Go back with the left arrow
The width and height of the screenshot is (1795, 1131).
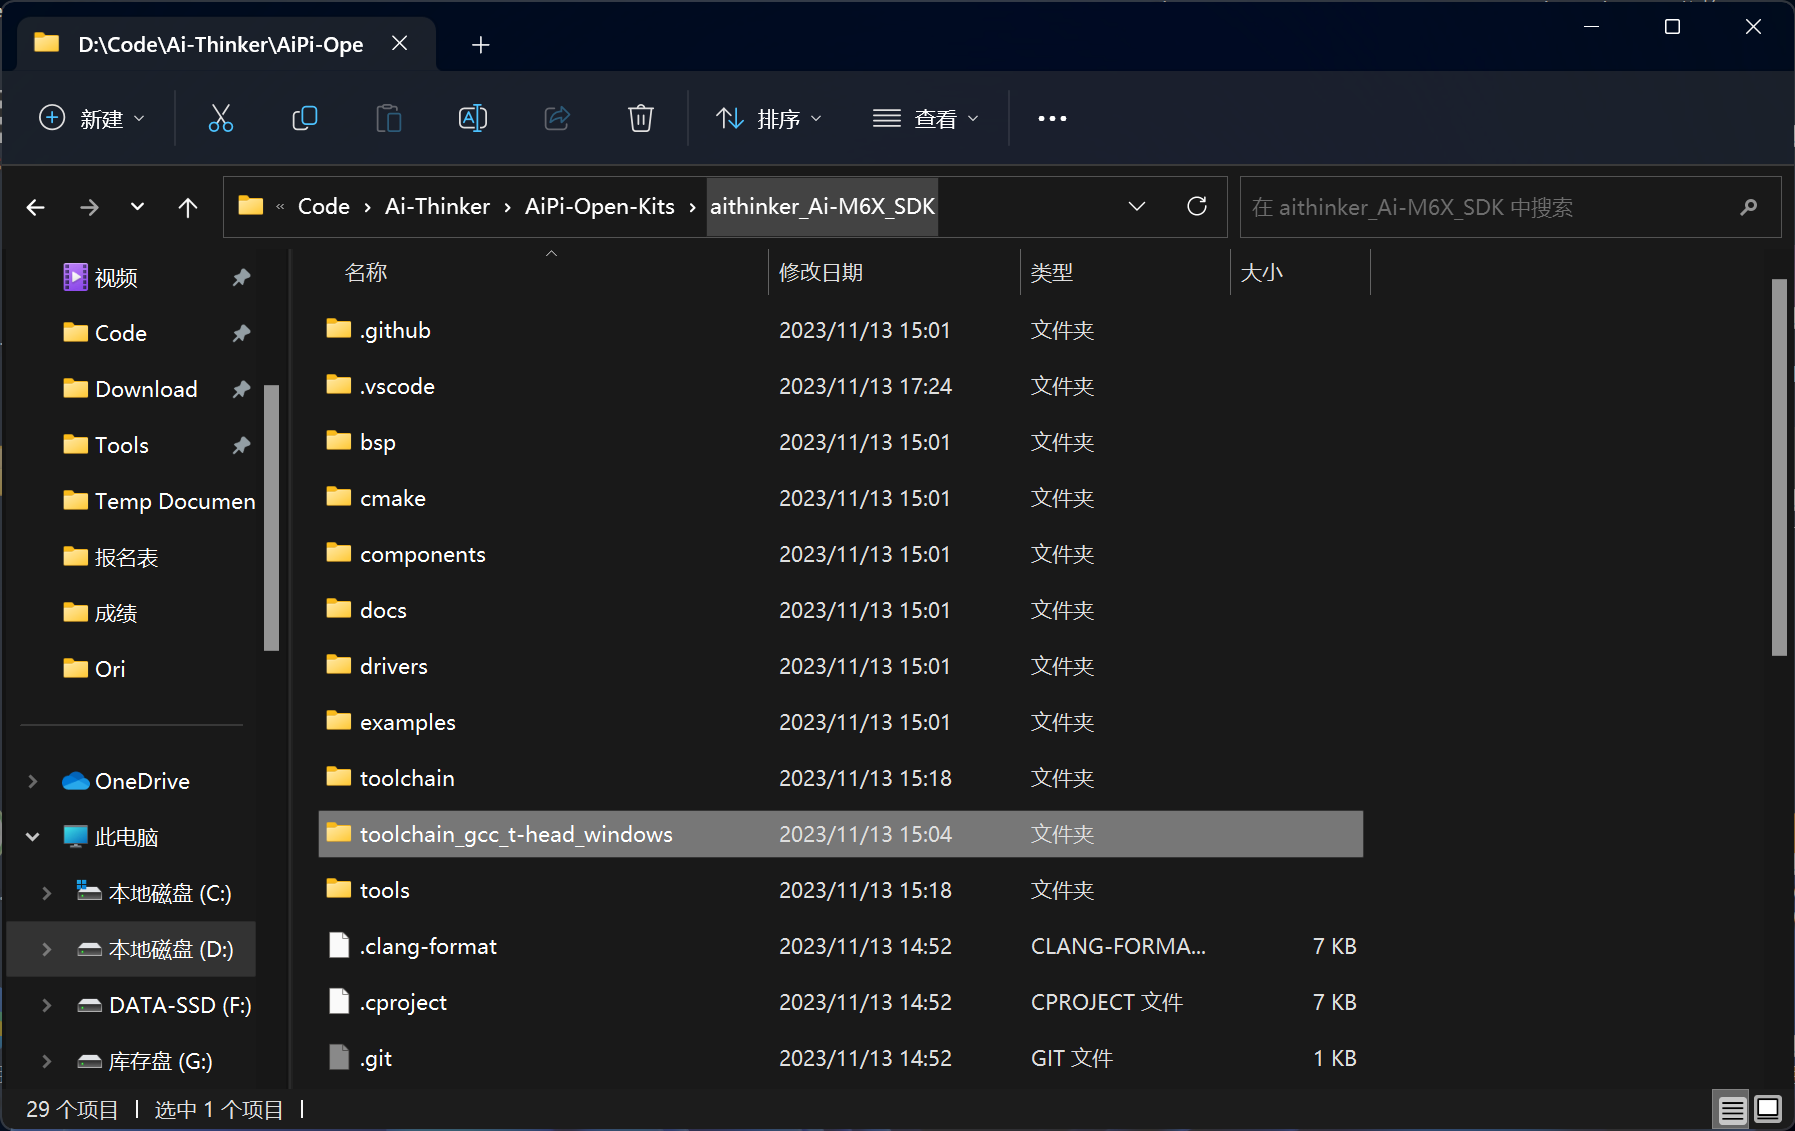tap(36, 207)
